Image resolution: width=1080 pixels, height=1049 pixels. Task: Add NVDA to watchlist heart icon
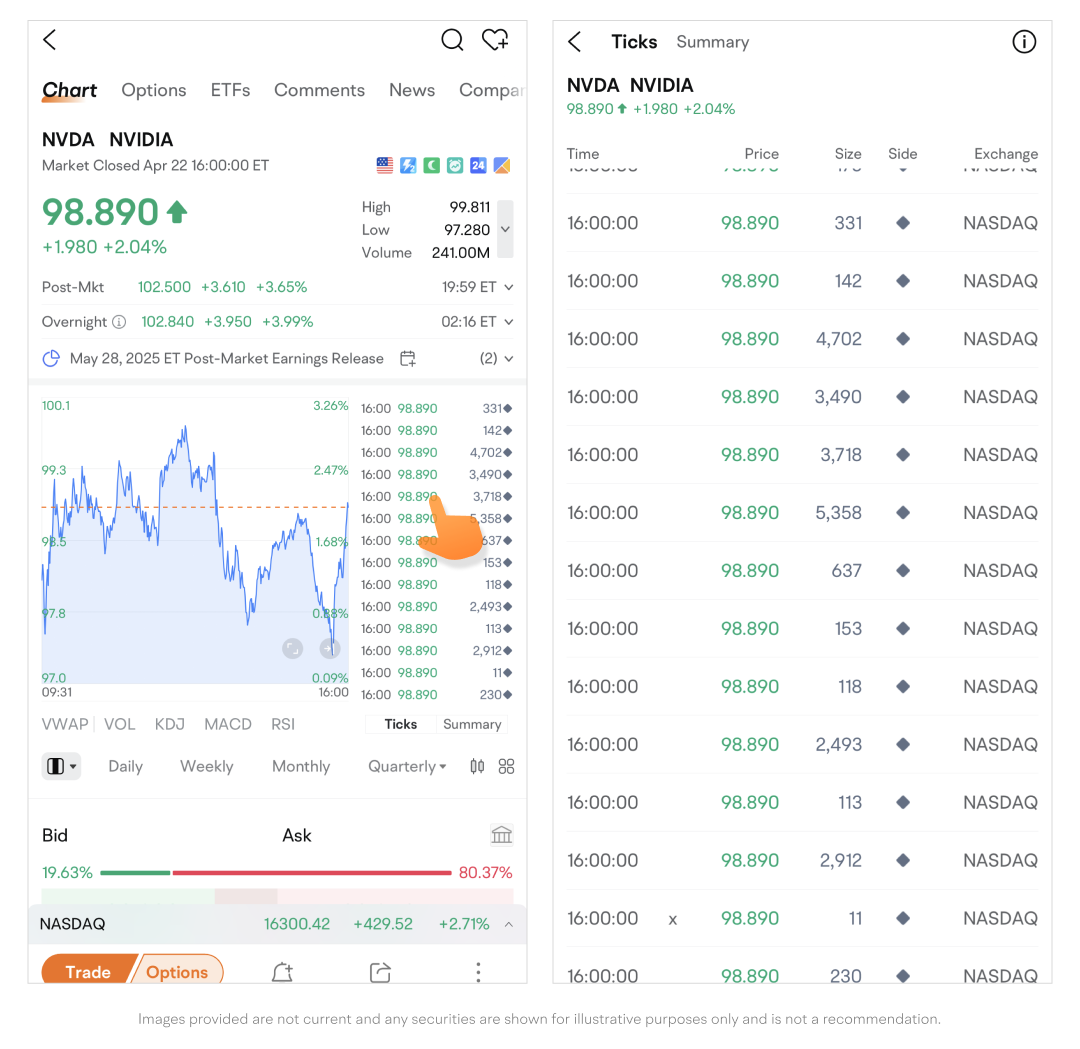click(495, 40)
